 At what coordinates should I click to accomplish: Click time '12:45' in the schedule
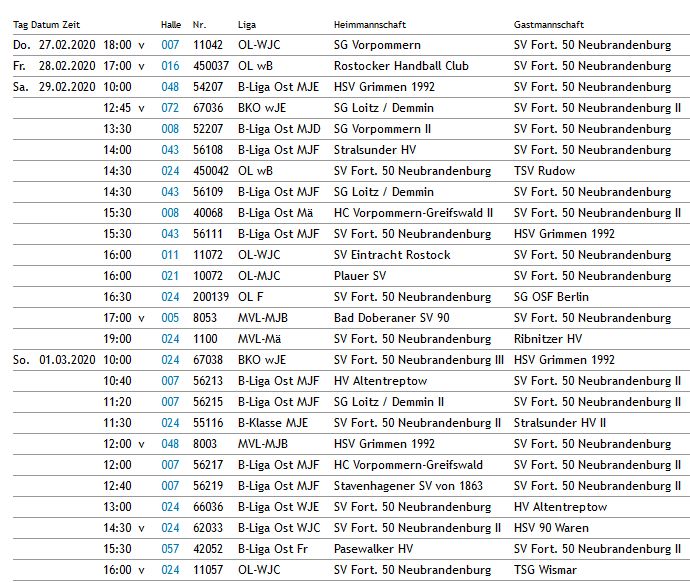[117, 108]
